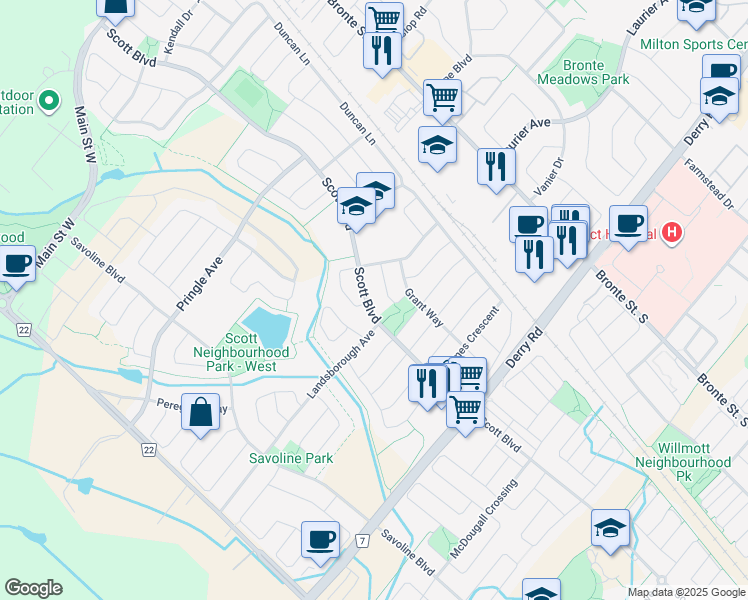The width and height of the screenshot is (748, 600).
Task: Select the Savoline Park label
Action: 291,458
